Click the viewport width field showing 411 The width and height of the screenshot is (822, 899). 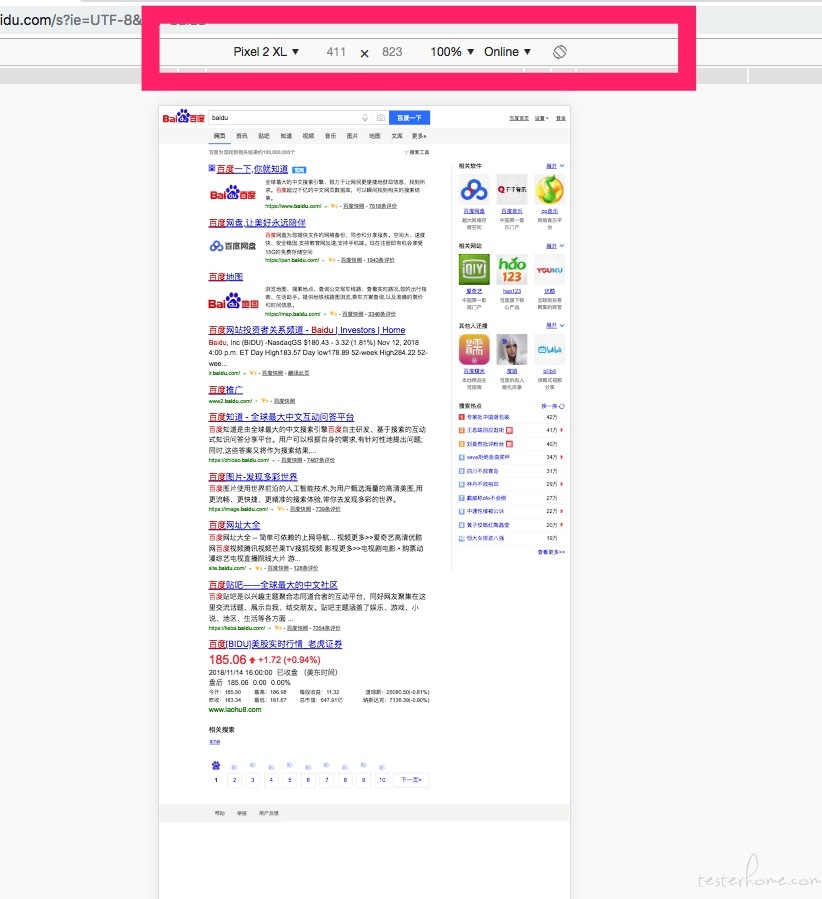[336, 52]
